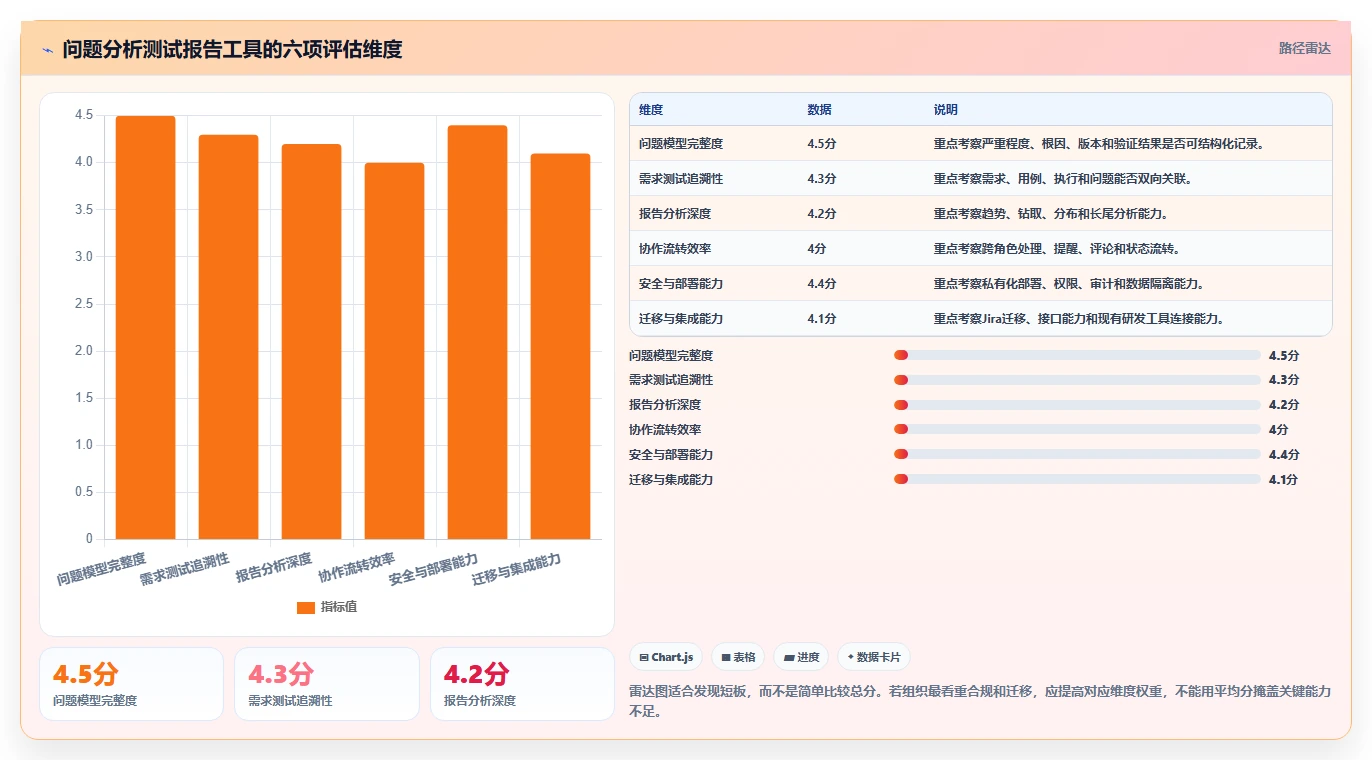Screen dimensions: 1372x760
Task: Click the 报告分析深度 bar in chart
Action: [311, 342]
